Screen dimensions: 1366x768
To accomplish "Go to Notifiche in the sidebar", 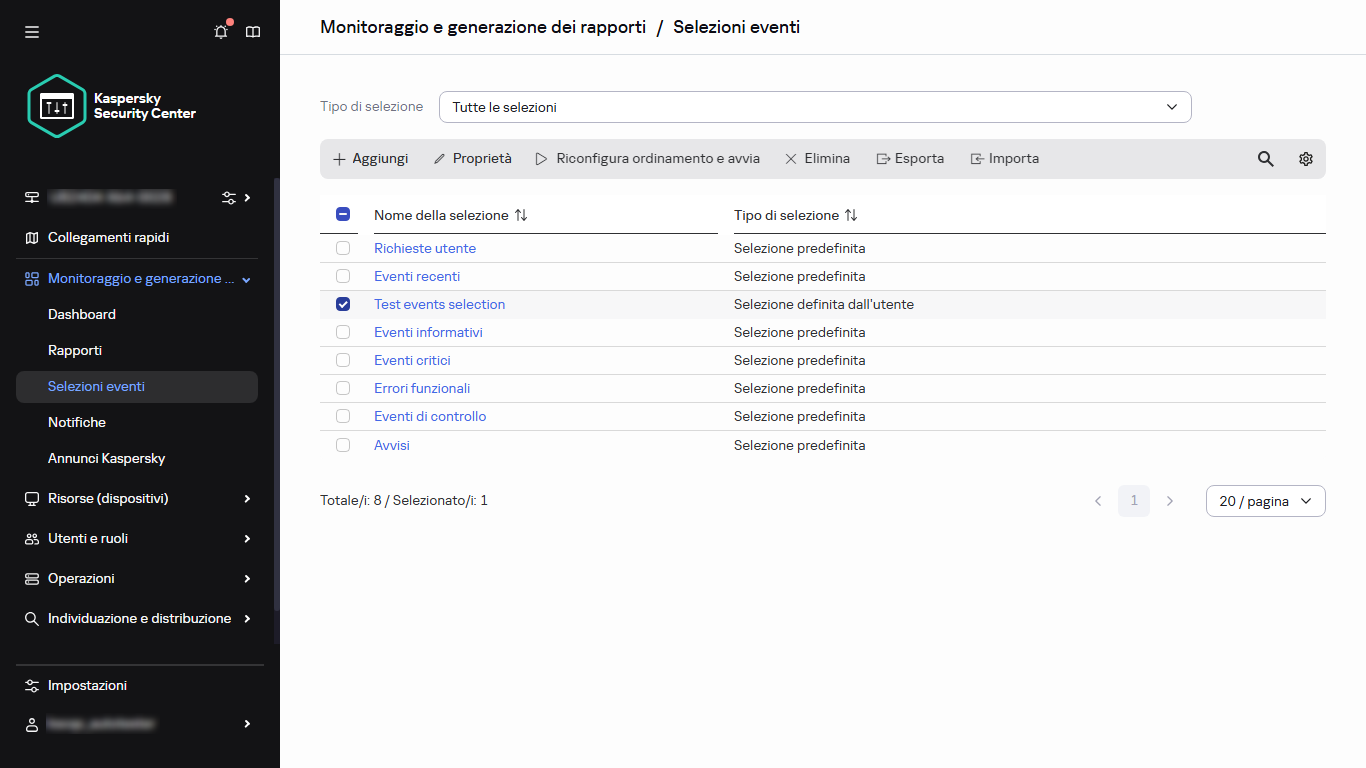I will tap(77, 422).
